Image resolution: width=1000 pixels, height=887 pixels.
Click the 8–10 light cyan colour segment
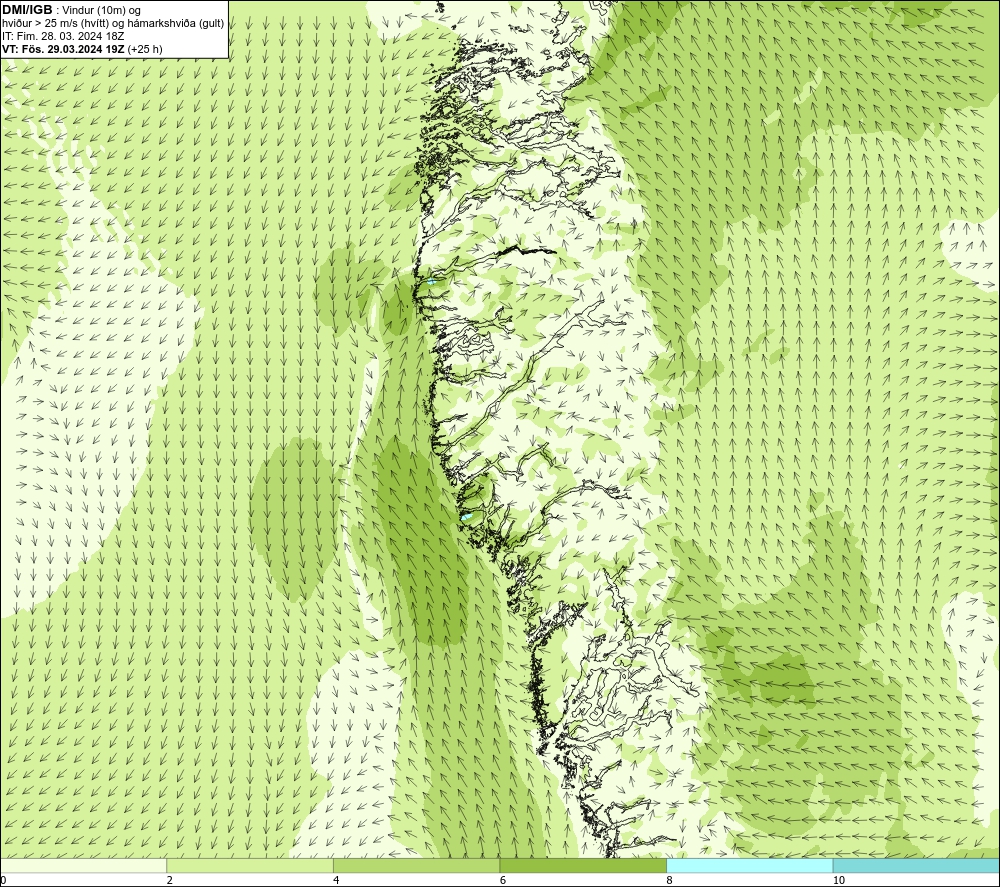coord(749,865)
